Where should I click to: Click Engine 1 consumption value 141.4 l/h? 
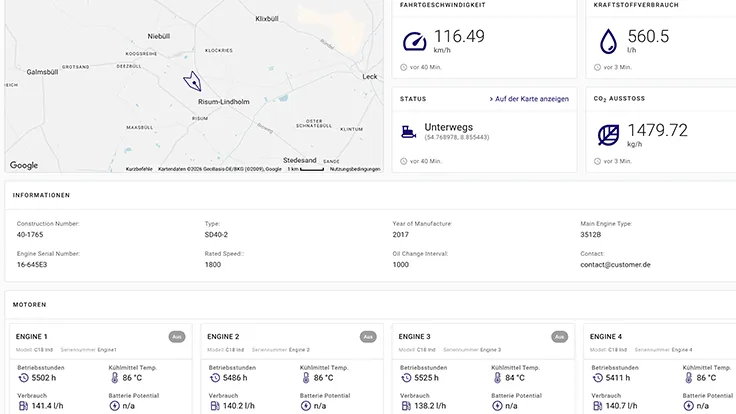tap(47, 406)
